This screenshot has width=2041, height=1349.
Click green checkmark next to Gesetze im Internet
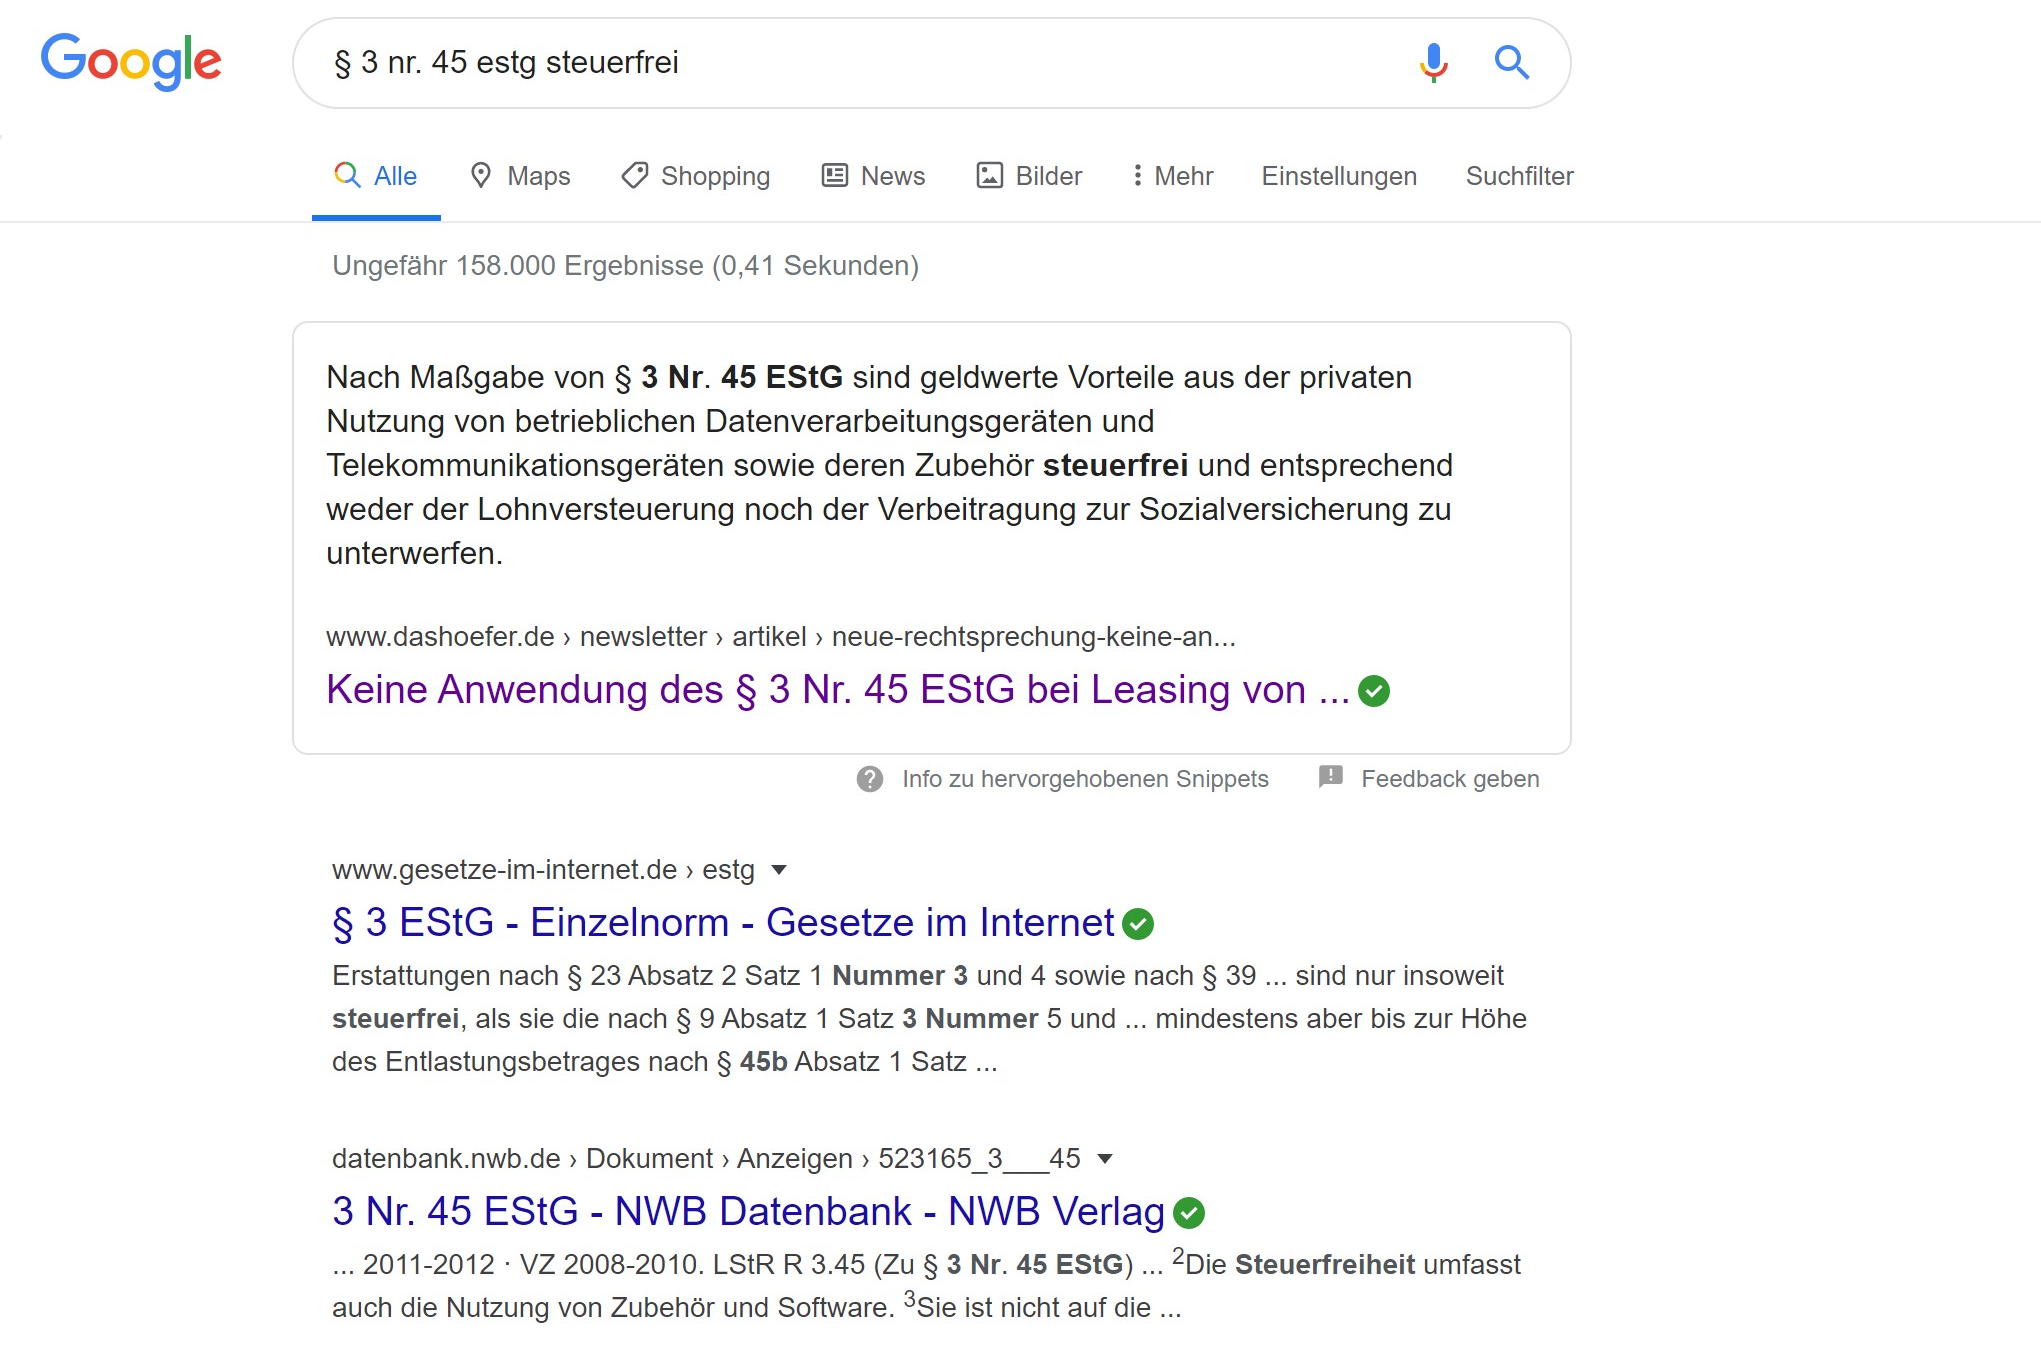[1138, 924]
